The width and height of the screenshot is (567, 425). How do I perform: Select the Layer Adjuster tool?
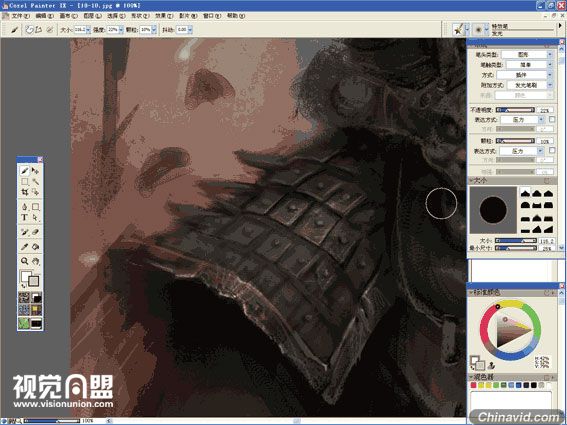pyautogui.click(x=35, y=170)
